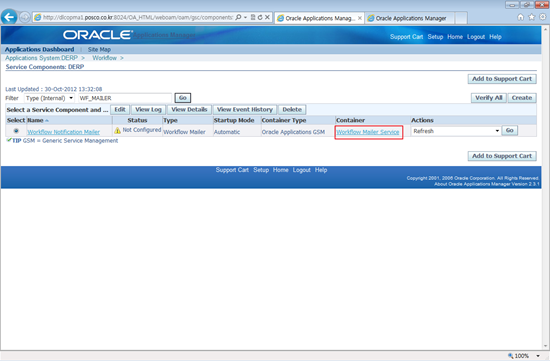Open the browser Home icon
Viewport: 550px width, 361px height.
[521, 17]
